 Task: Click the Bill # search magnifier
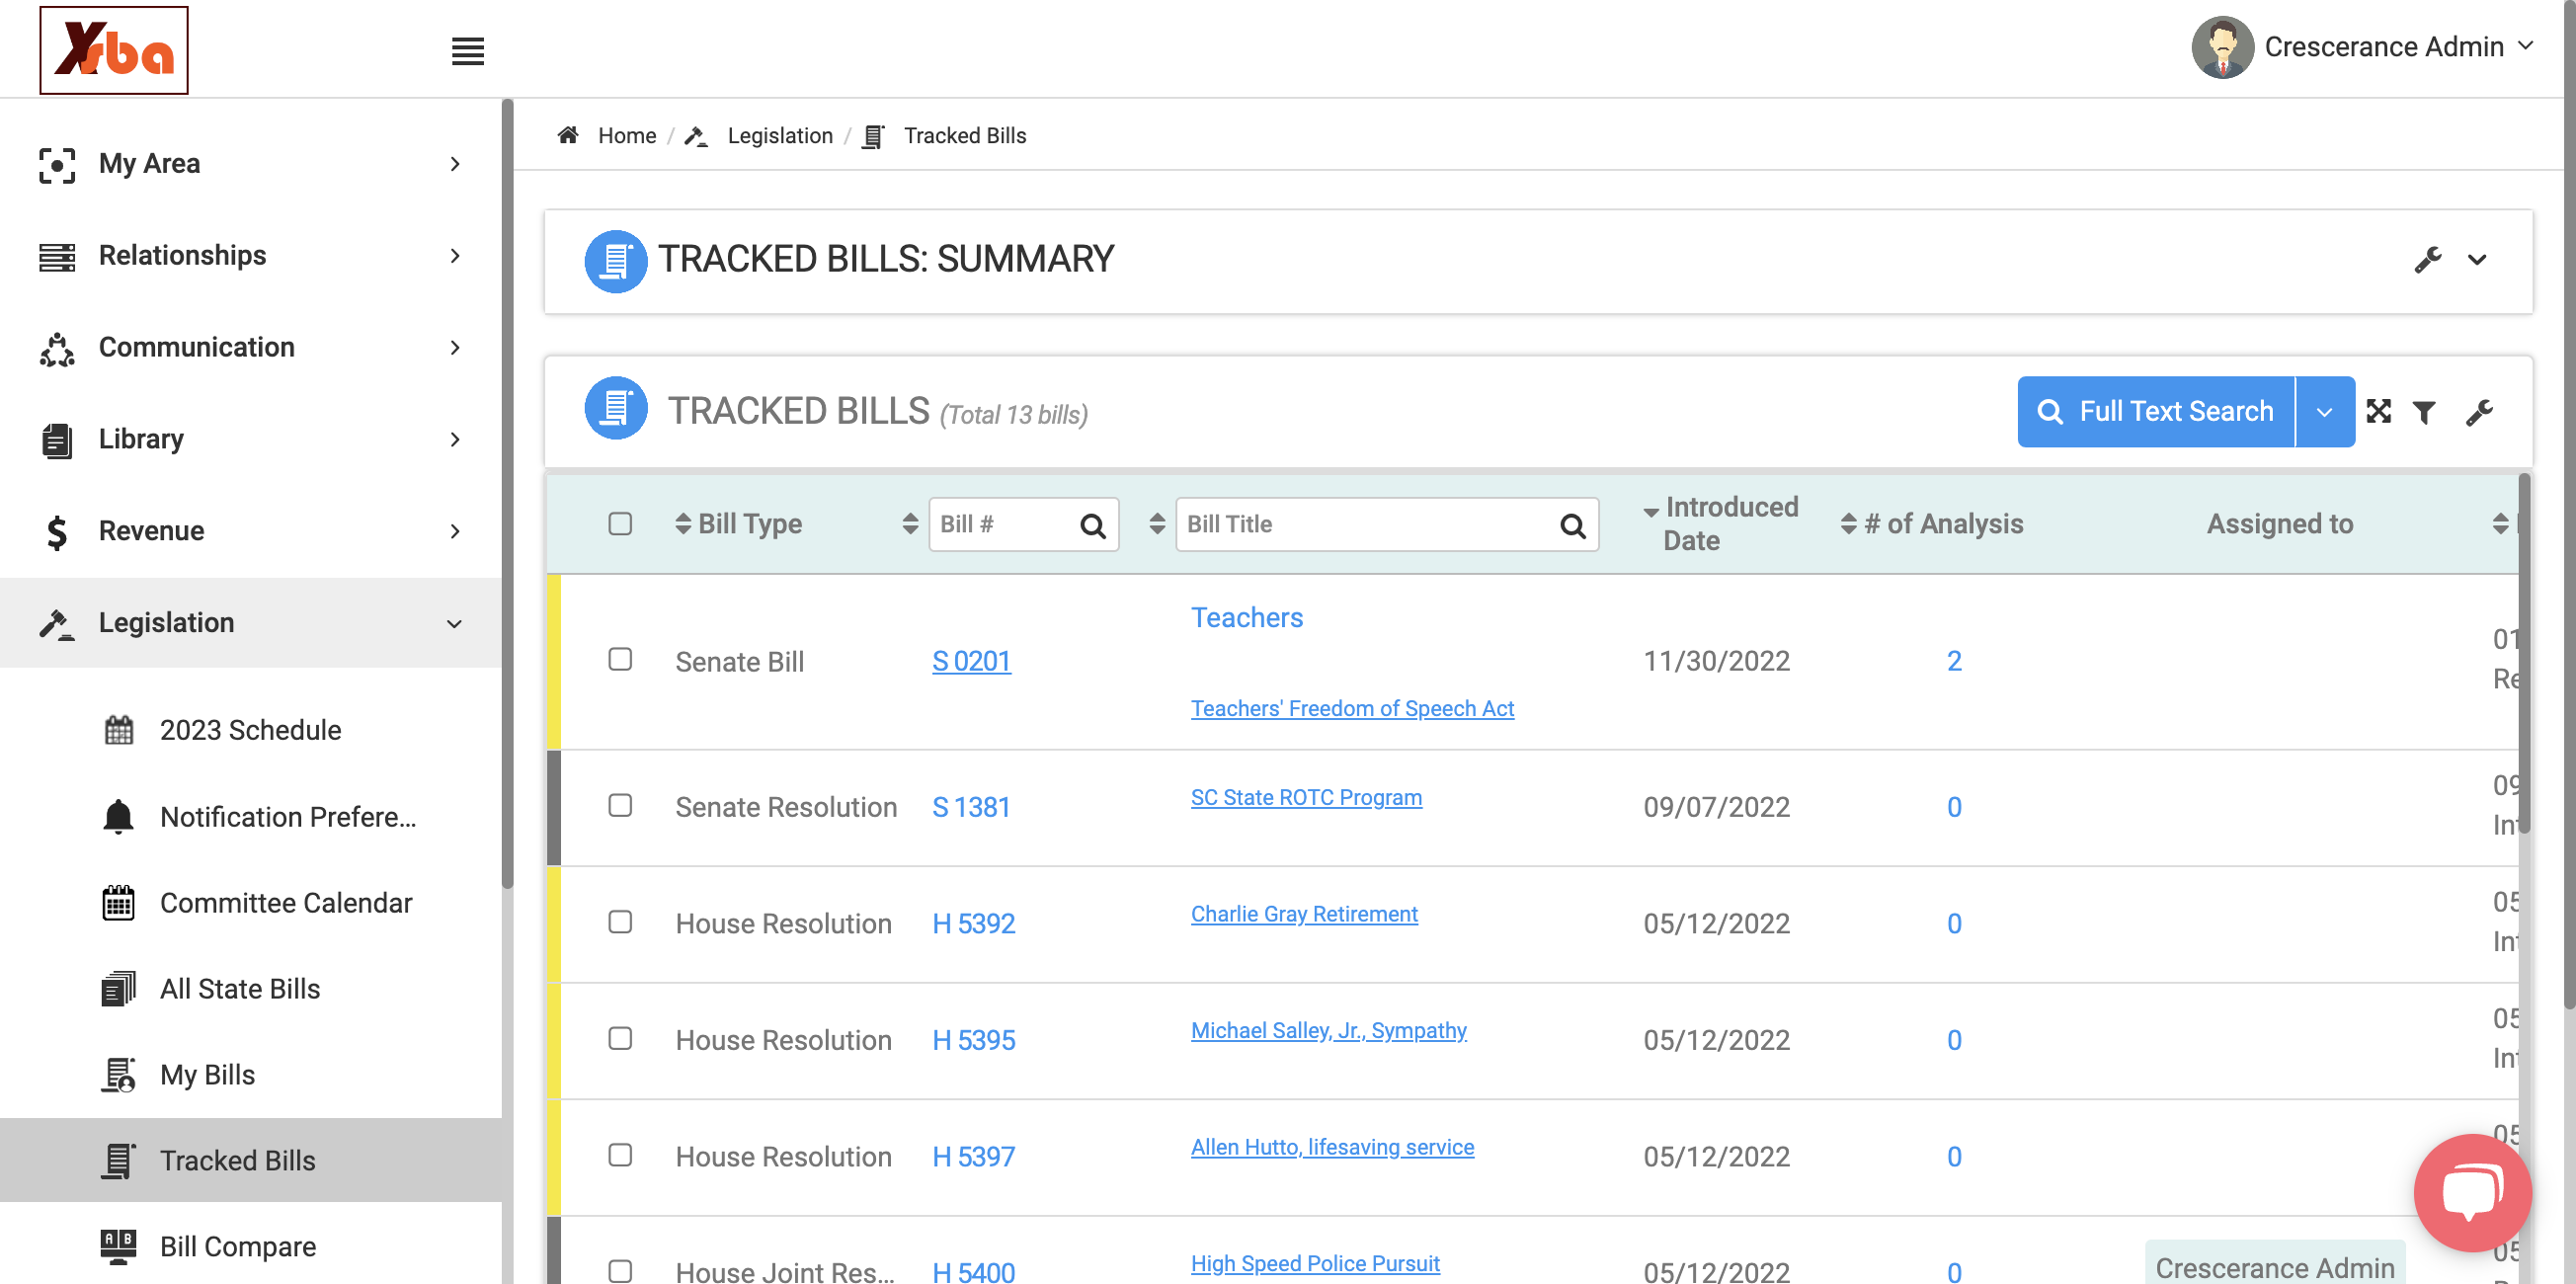click(1093, 525)
